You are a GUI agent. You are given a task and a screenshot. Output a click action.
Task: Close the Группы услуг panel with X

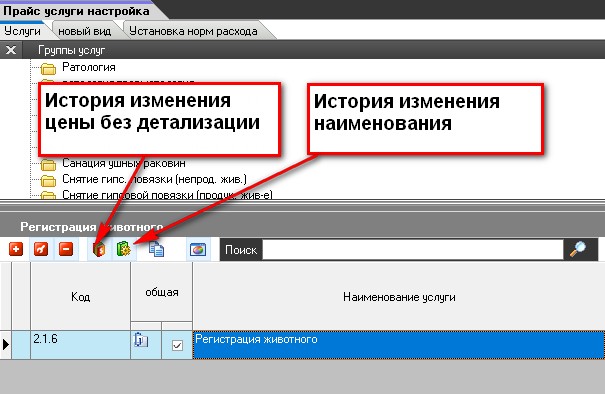coord(11,50)
